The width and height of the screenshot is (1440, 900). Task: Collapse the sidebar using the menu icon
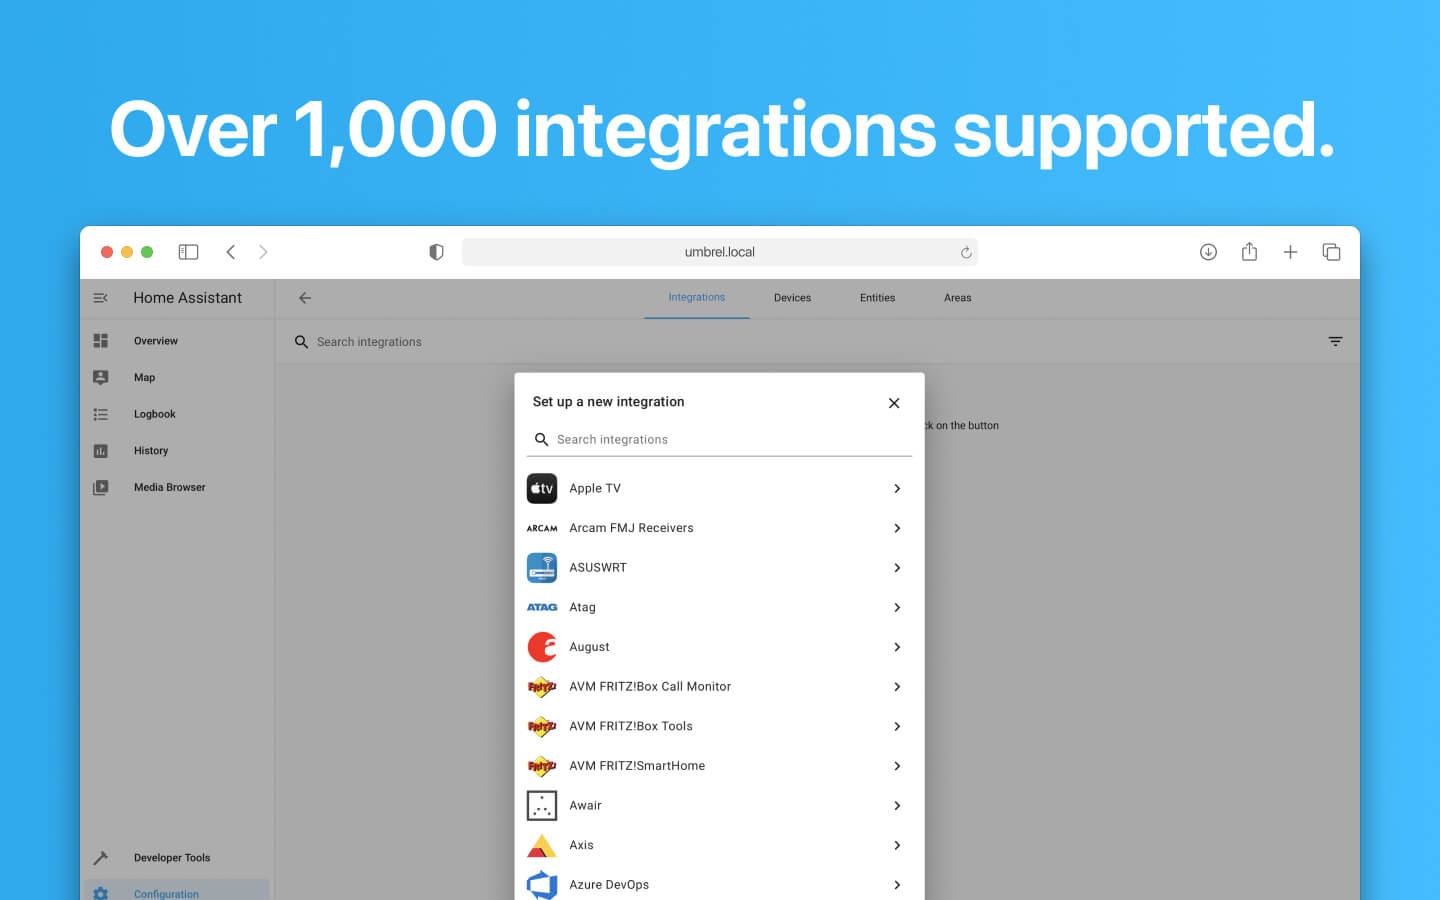click(99, 297)
